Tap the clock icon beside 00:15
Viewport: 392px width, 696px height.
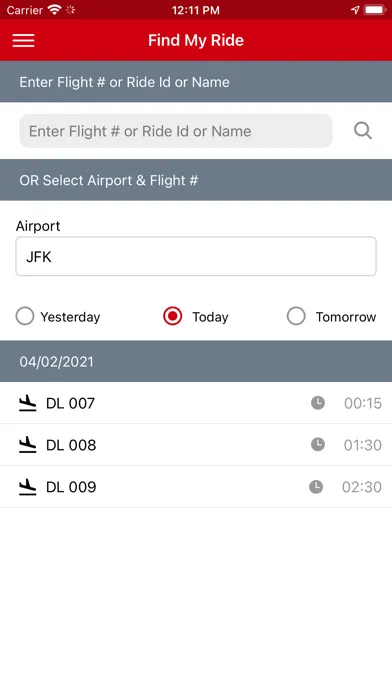(317, 403)
